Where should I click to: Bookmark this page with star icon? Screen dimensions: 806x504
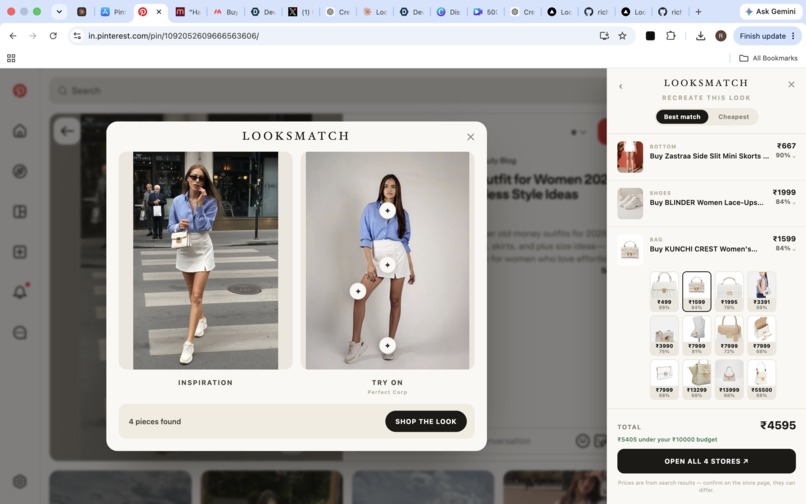coord(622,36)
